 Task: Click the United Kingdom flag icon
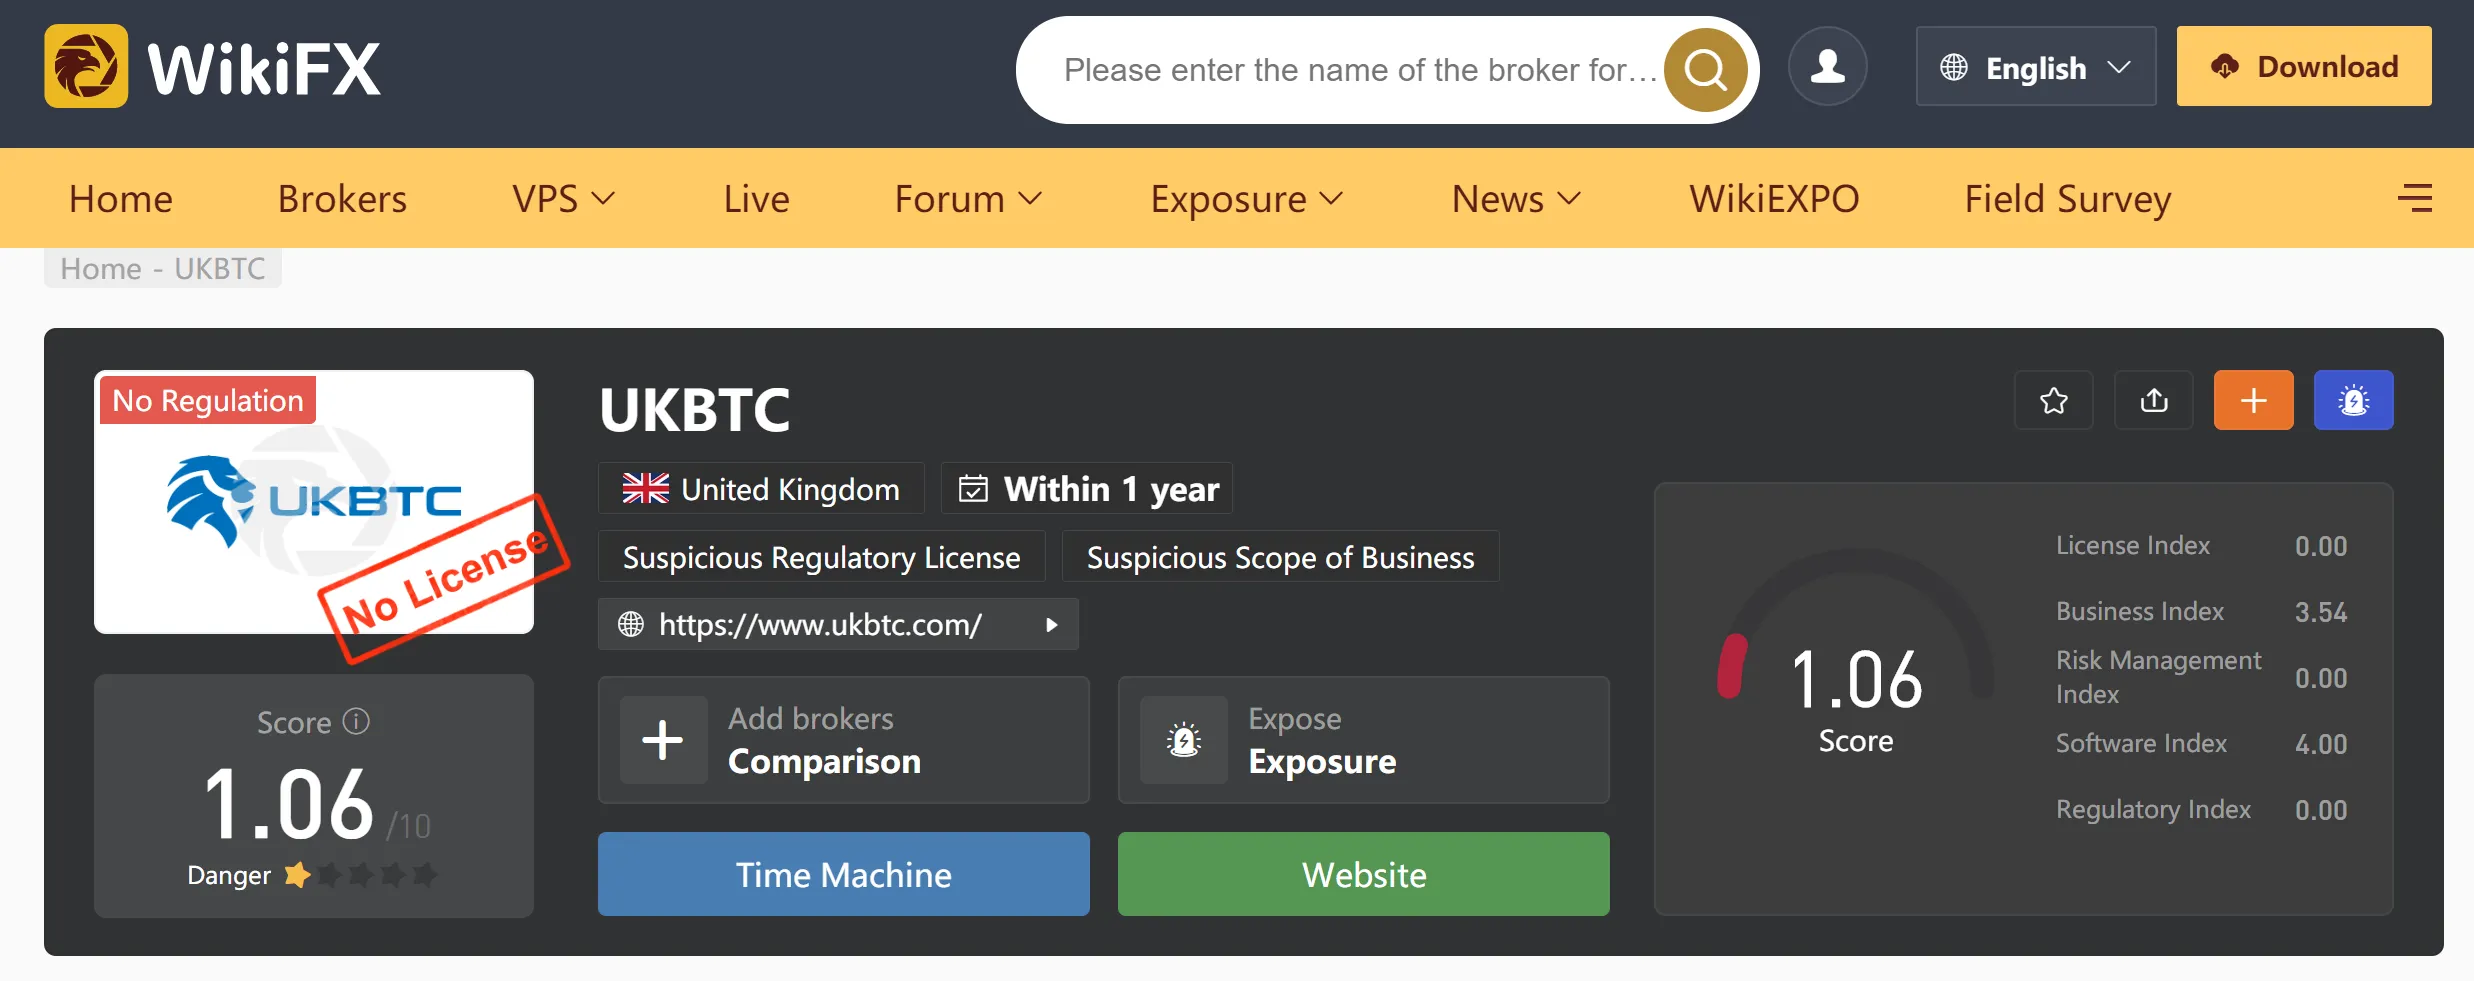646,489
